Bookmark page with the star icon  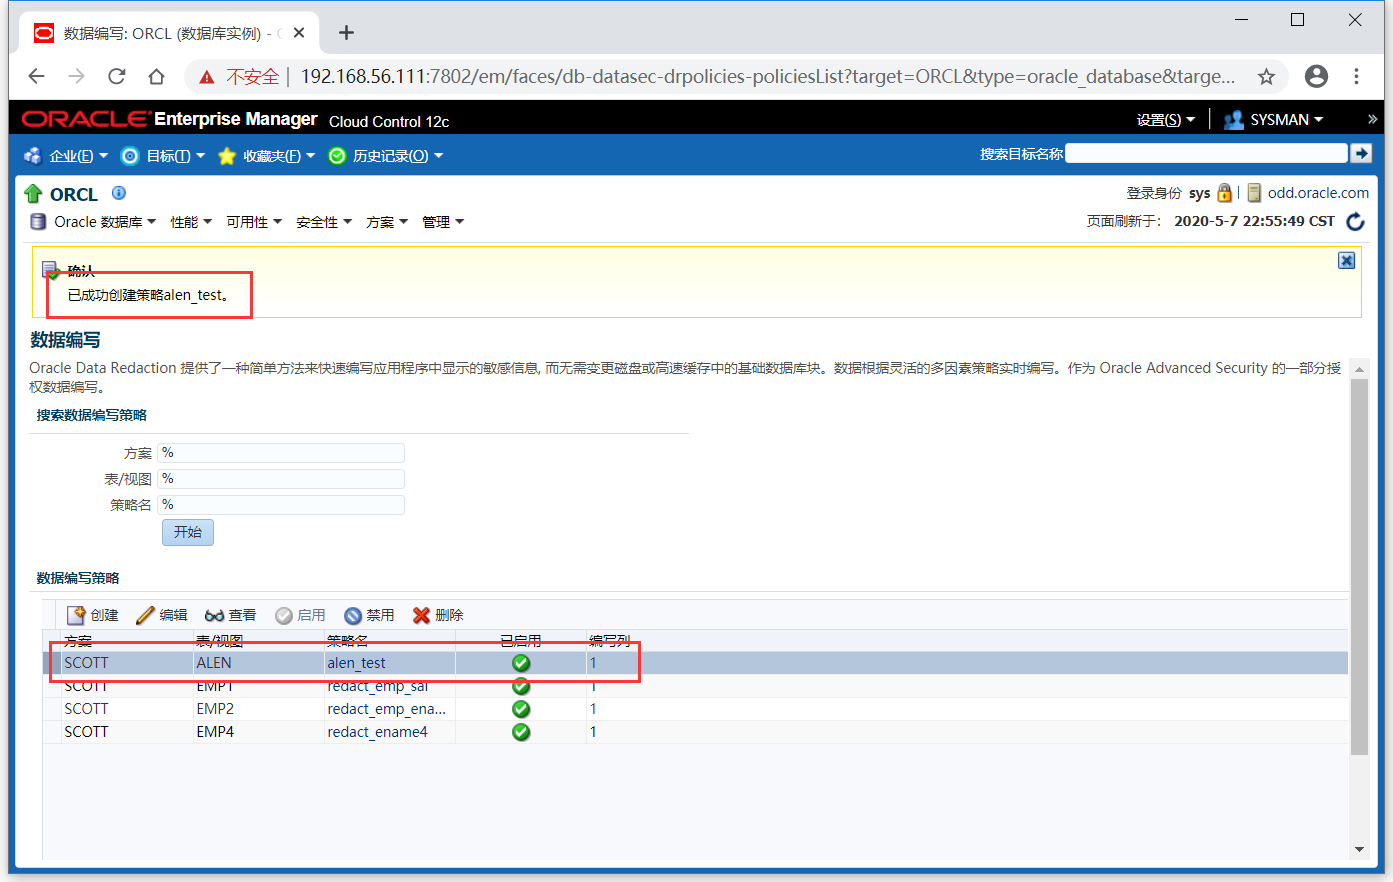point(1266,76)
